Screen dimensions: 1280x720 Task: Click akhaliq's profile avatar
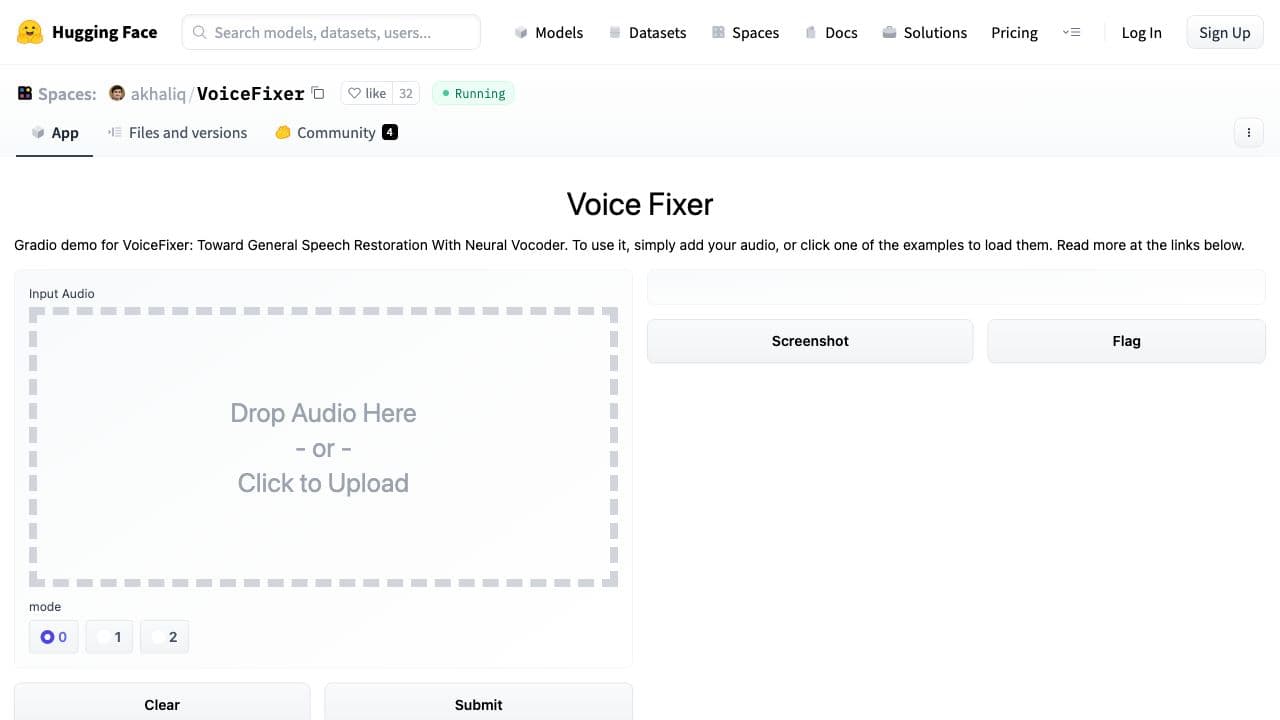click(117, 93)
